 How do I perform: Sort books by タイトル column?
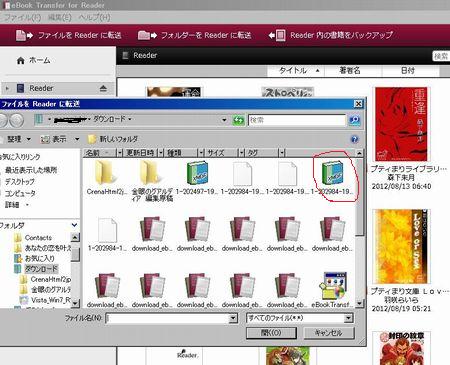[x=296, y=71]
